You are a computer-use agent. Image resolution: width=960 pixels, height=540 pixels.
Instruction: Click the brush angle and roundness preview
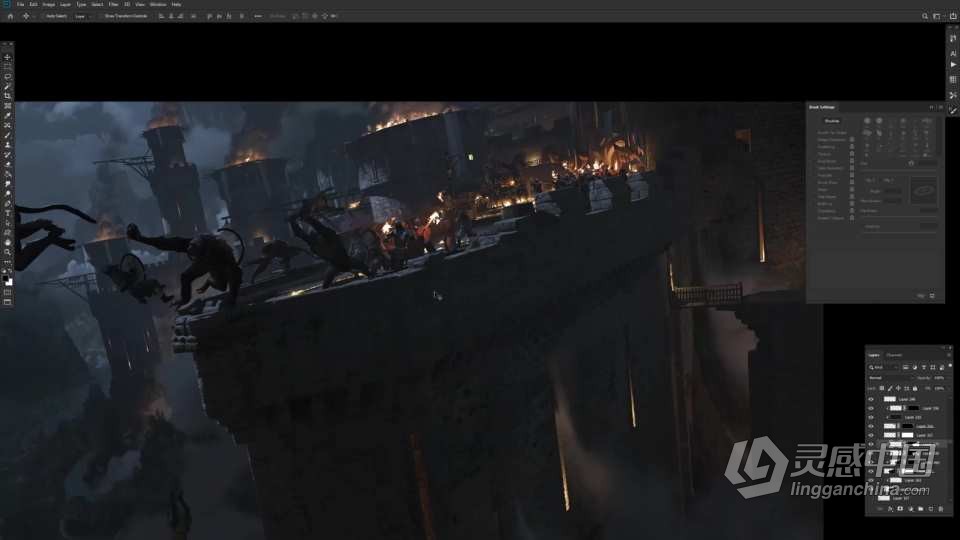tap(923, 190)
